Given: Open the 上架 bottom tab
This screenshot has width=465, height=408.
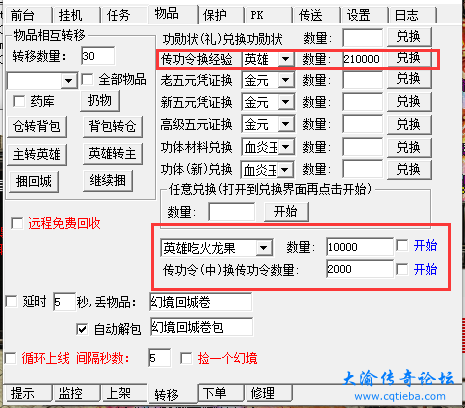Looking at the screenshot, I should tap(123, 393).
